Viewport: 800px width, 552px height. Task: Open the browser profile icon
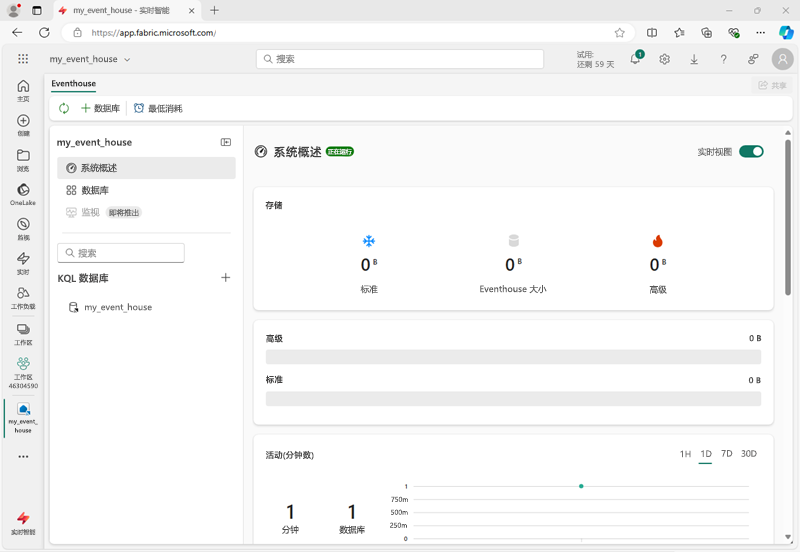click(x=14, y=10)
